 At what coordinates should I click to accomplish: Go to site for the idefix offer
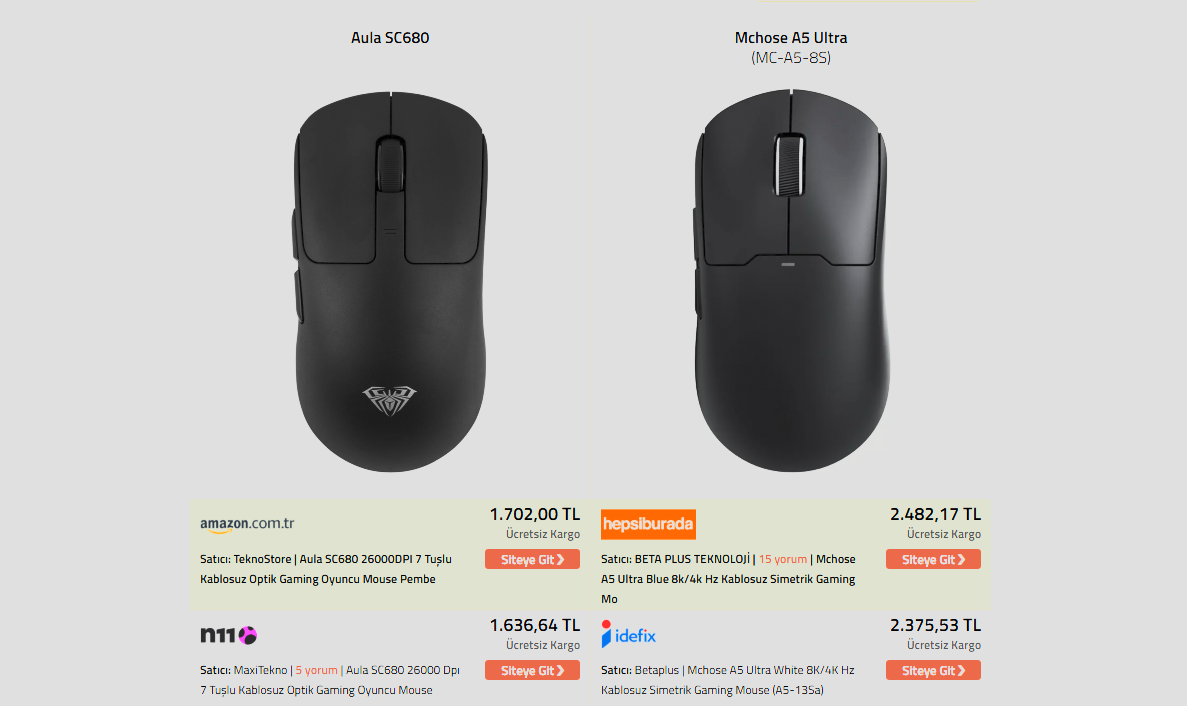[933, 670]
